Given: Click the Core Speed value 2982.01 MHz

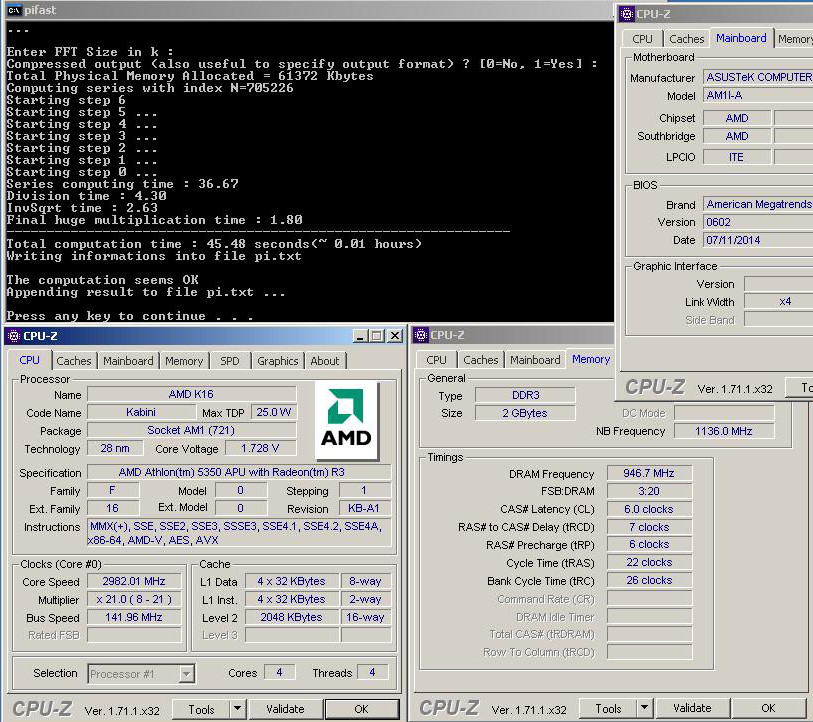Looking at the screenshot, I should (134, 581).
